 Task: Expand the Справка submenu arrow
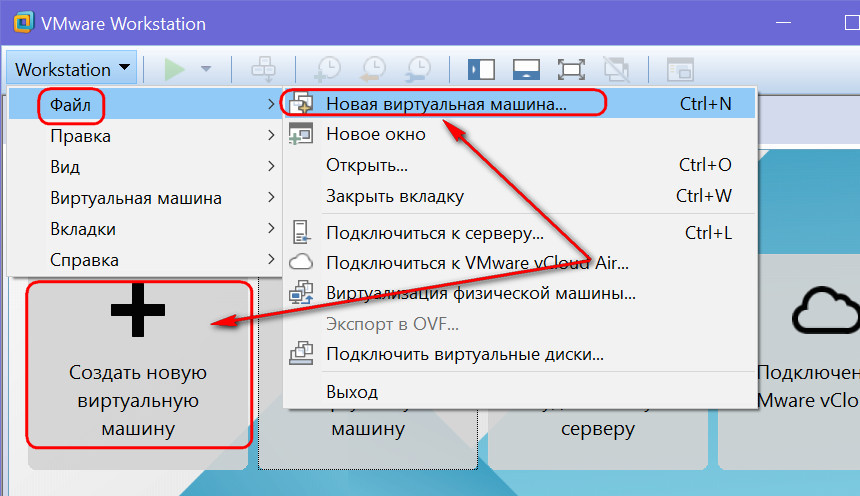tap(271, 259)
